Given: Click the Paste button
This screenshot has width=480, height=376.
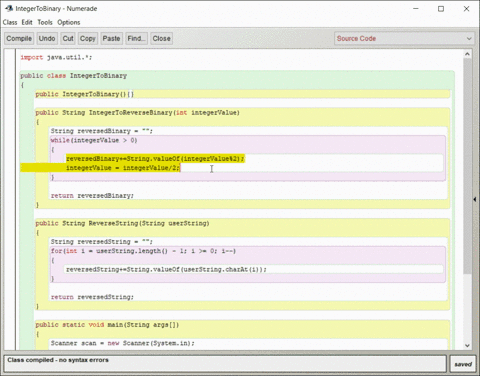Looking at the screenshot, I should [x=111, y=38].
